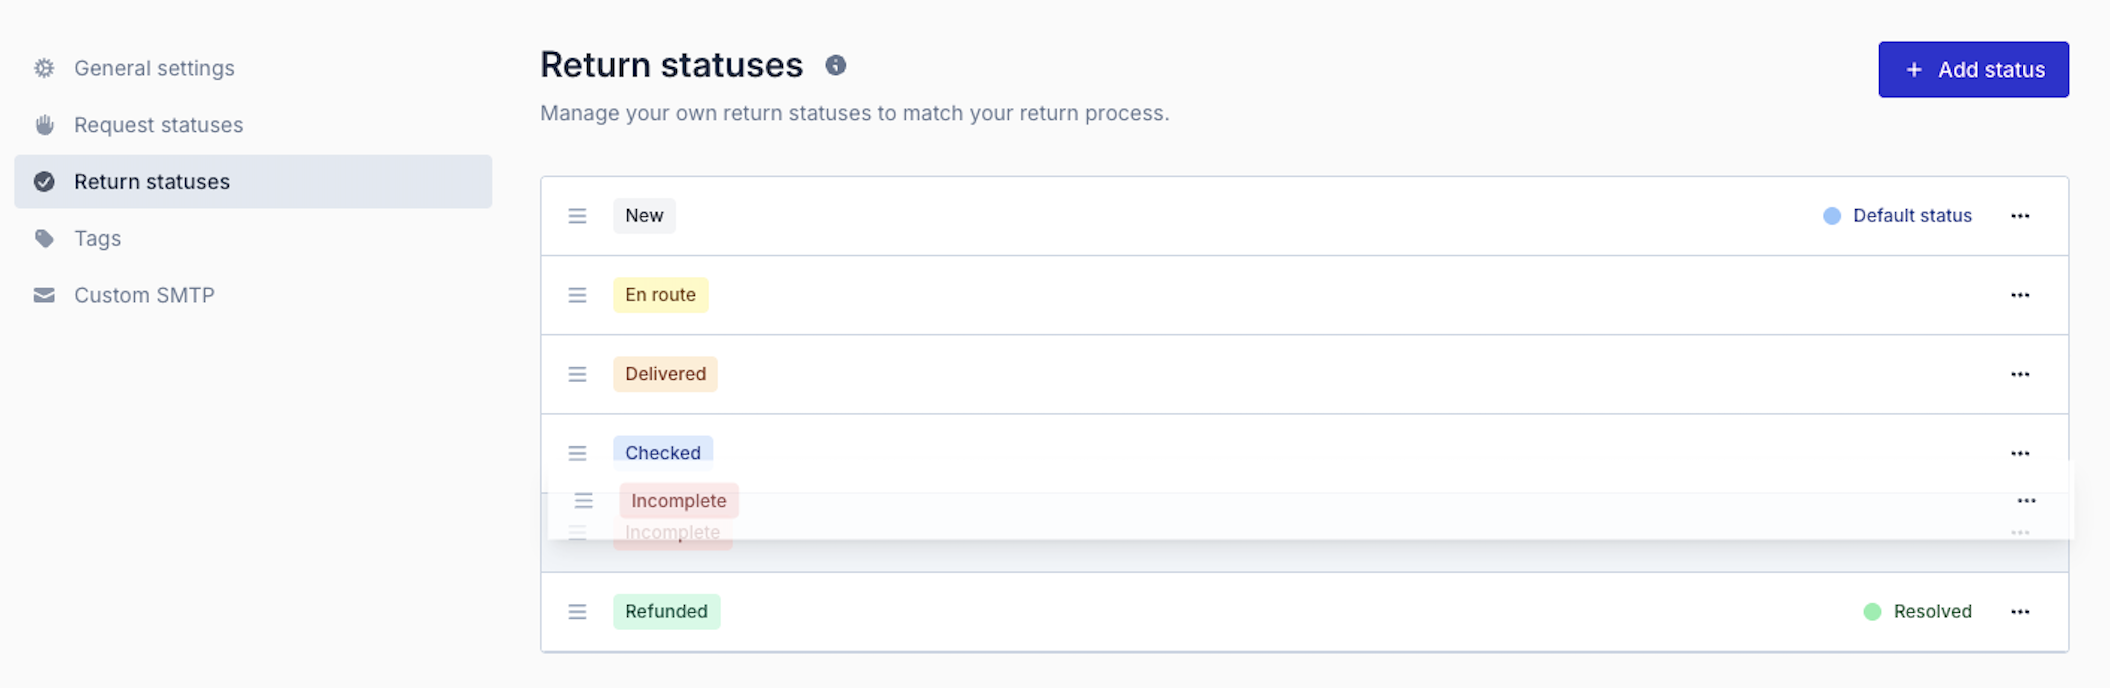
Task: Click the envelope icon for Custom SMTP
Action: 44,295
